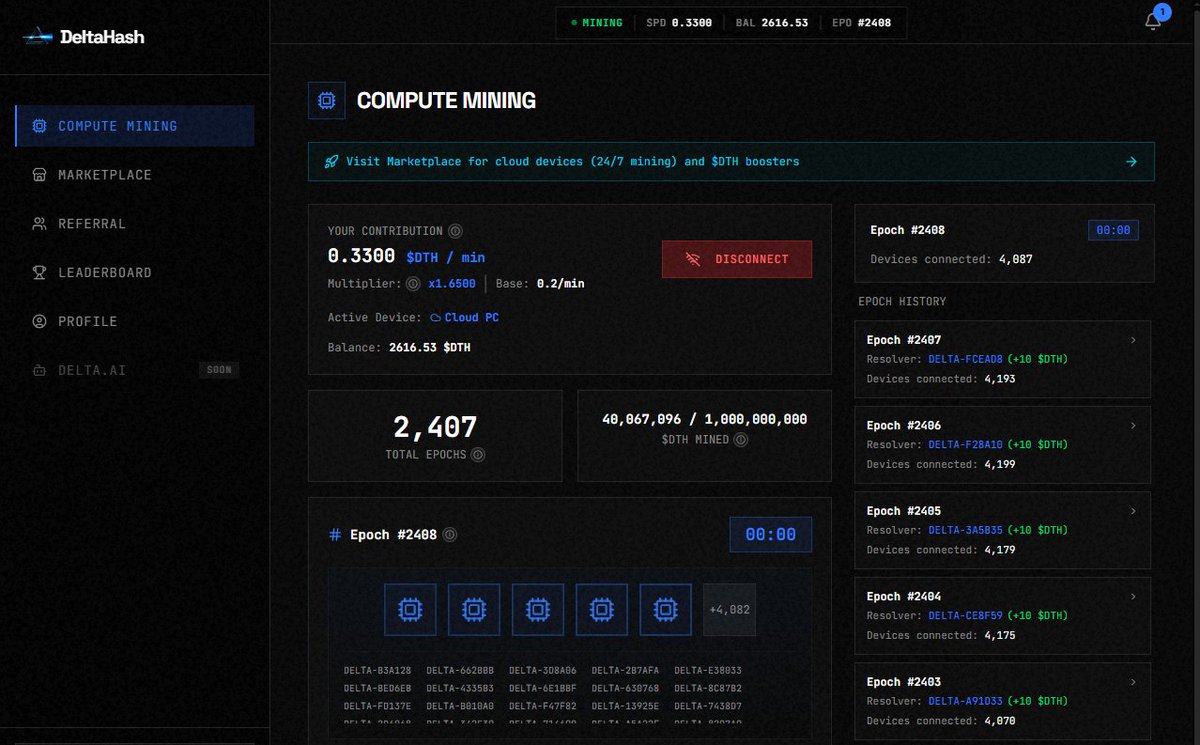Click device ID DELTA-2B7AFA in the list

click(x=623, y=670)
